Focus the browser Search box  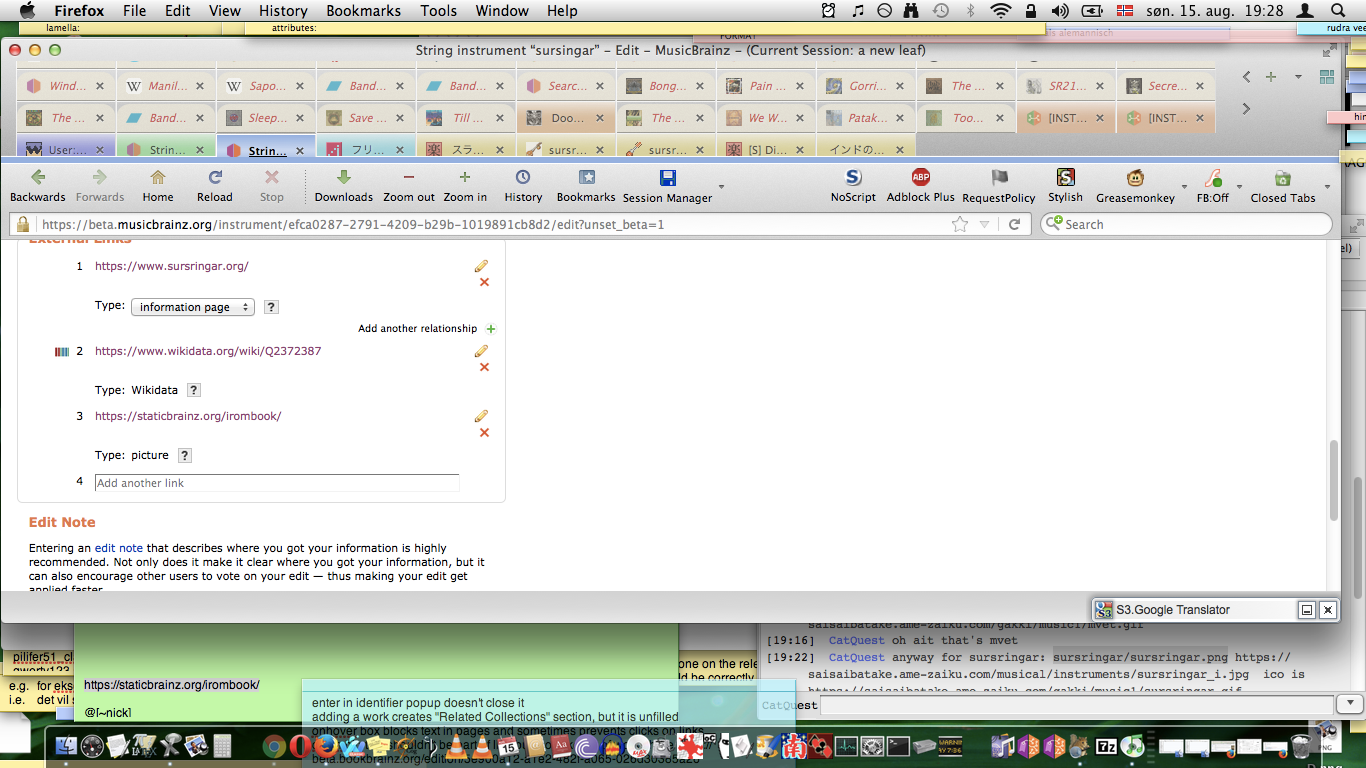coord(1188,224)
